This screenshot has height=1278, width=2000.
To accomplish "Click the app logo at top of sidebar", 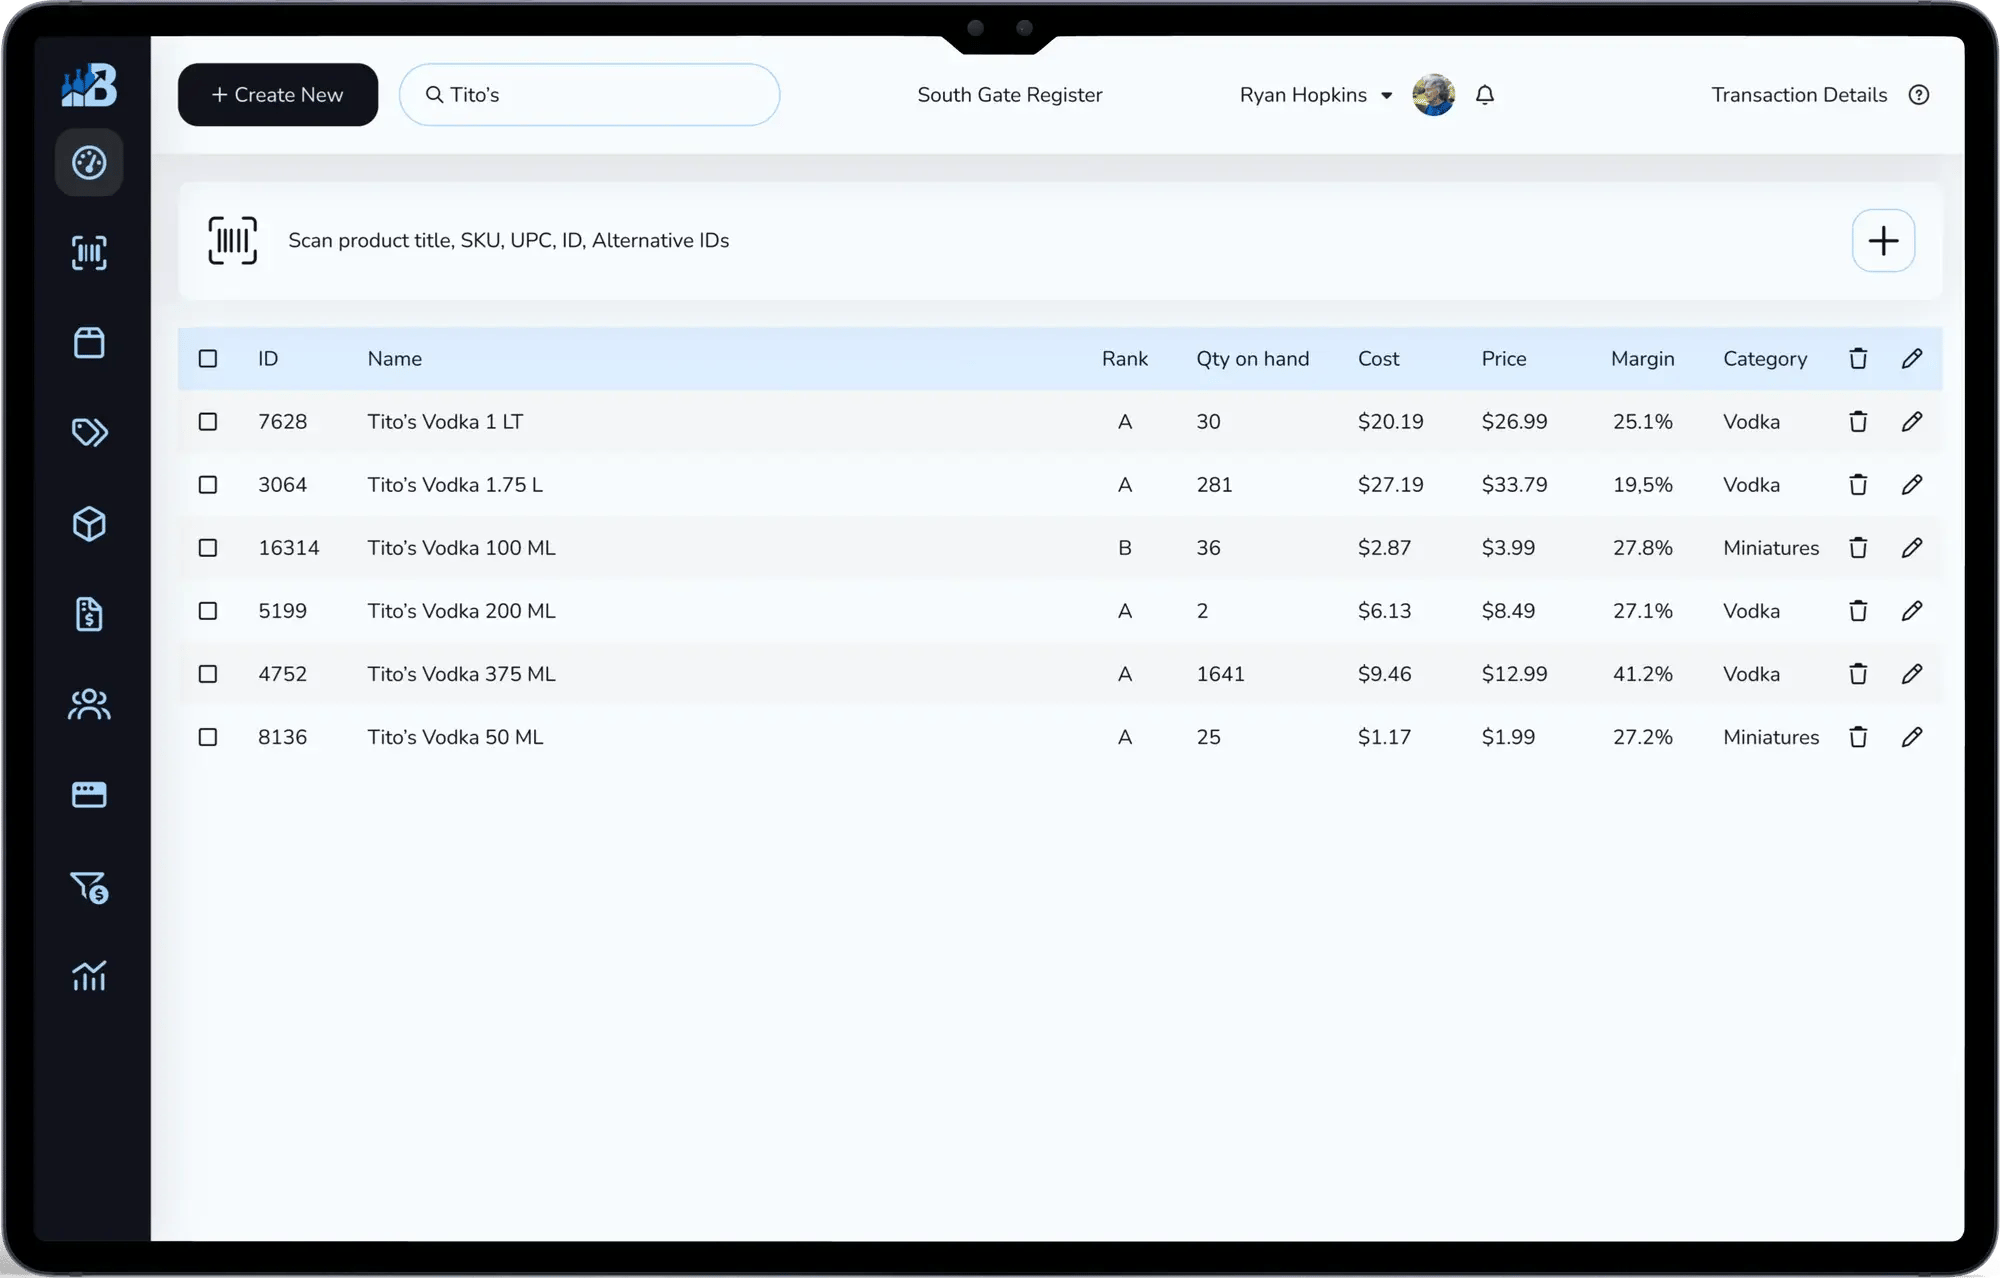I will [89, 85].
